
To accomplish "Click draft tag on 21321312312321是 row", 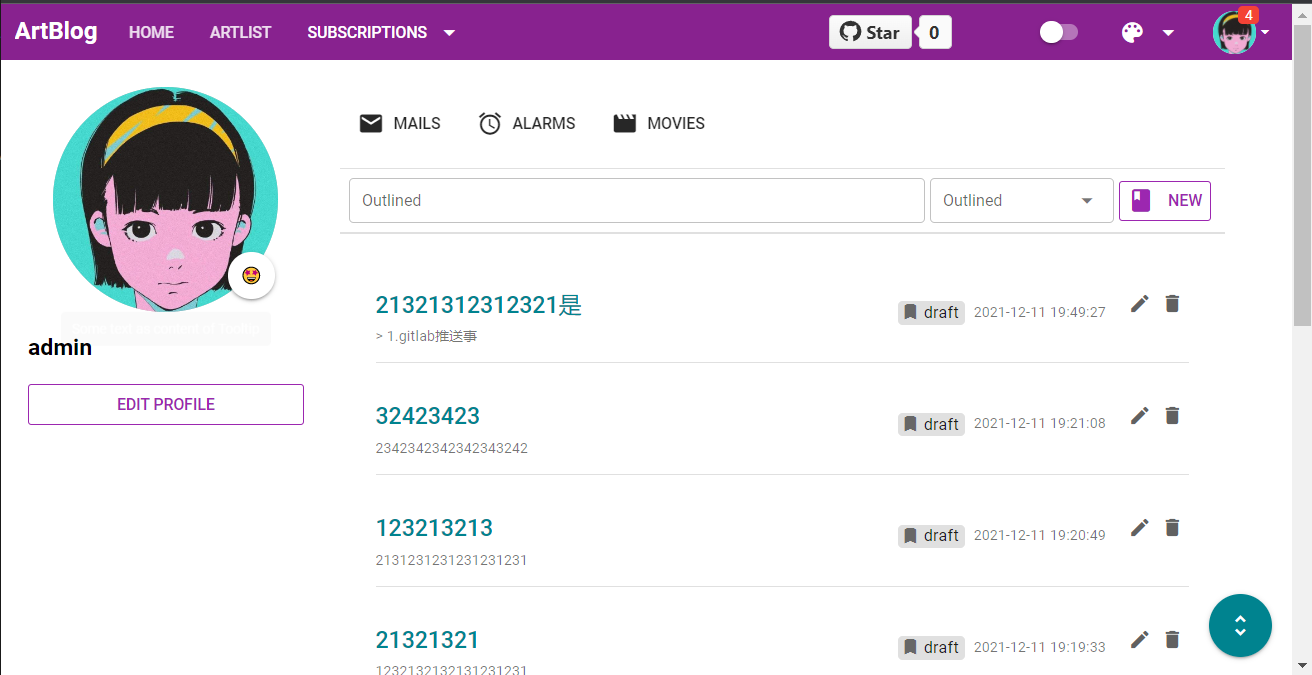I will [x=931, y=312].
